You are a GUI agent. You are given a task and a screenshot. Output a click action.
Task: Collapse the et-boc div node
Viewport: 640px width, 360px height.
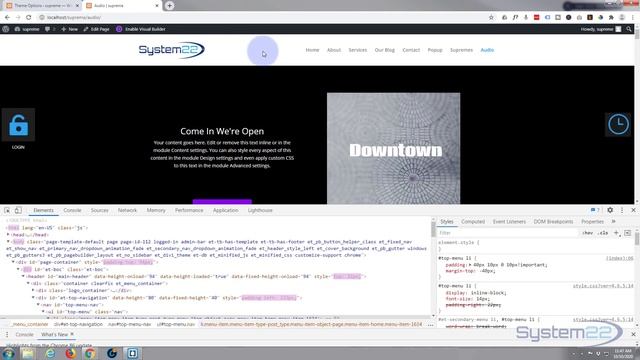pos(18,269)
